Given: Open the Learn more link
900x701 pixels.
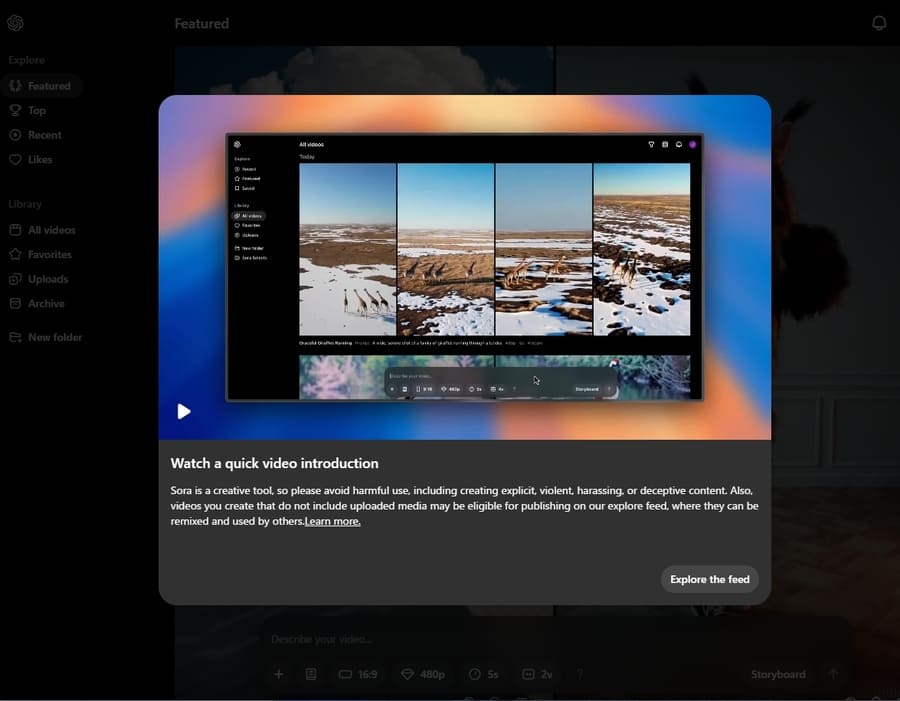Looking at the screenshot, I should (332, 521).
